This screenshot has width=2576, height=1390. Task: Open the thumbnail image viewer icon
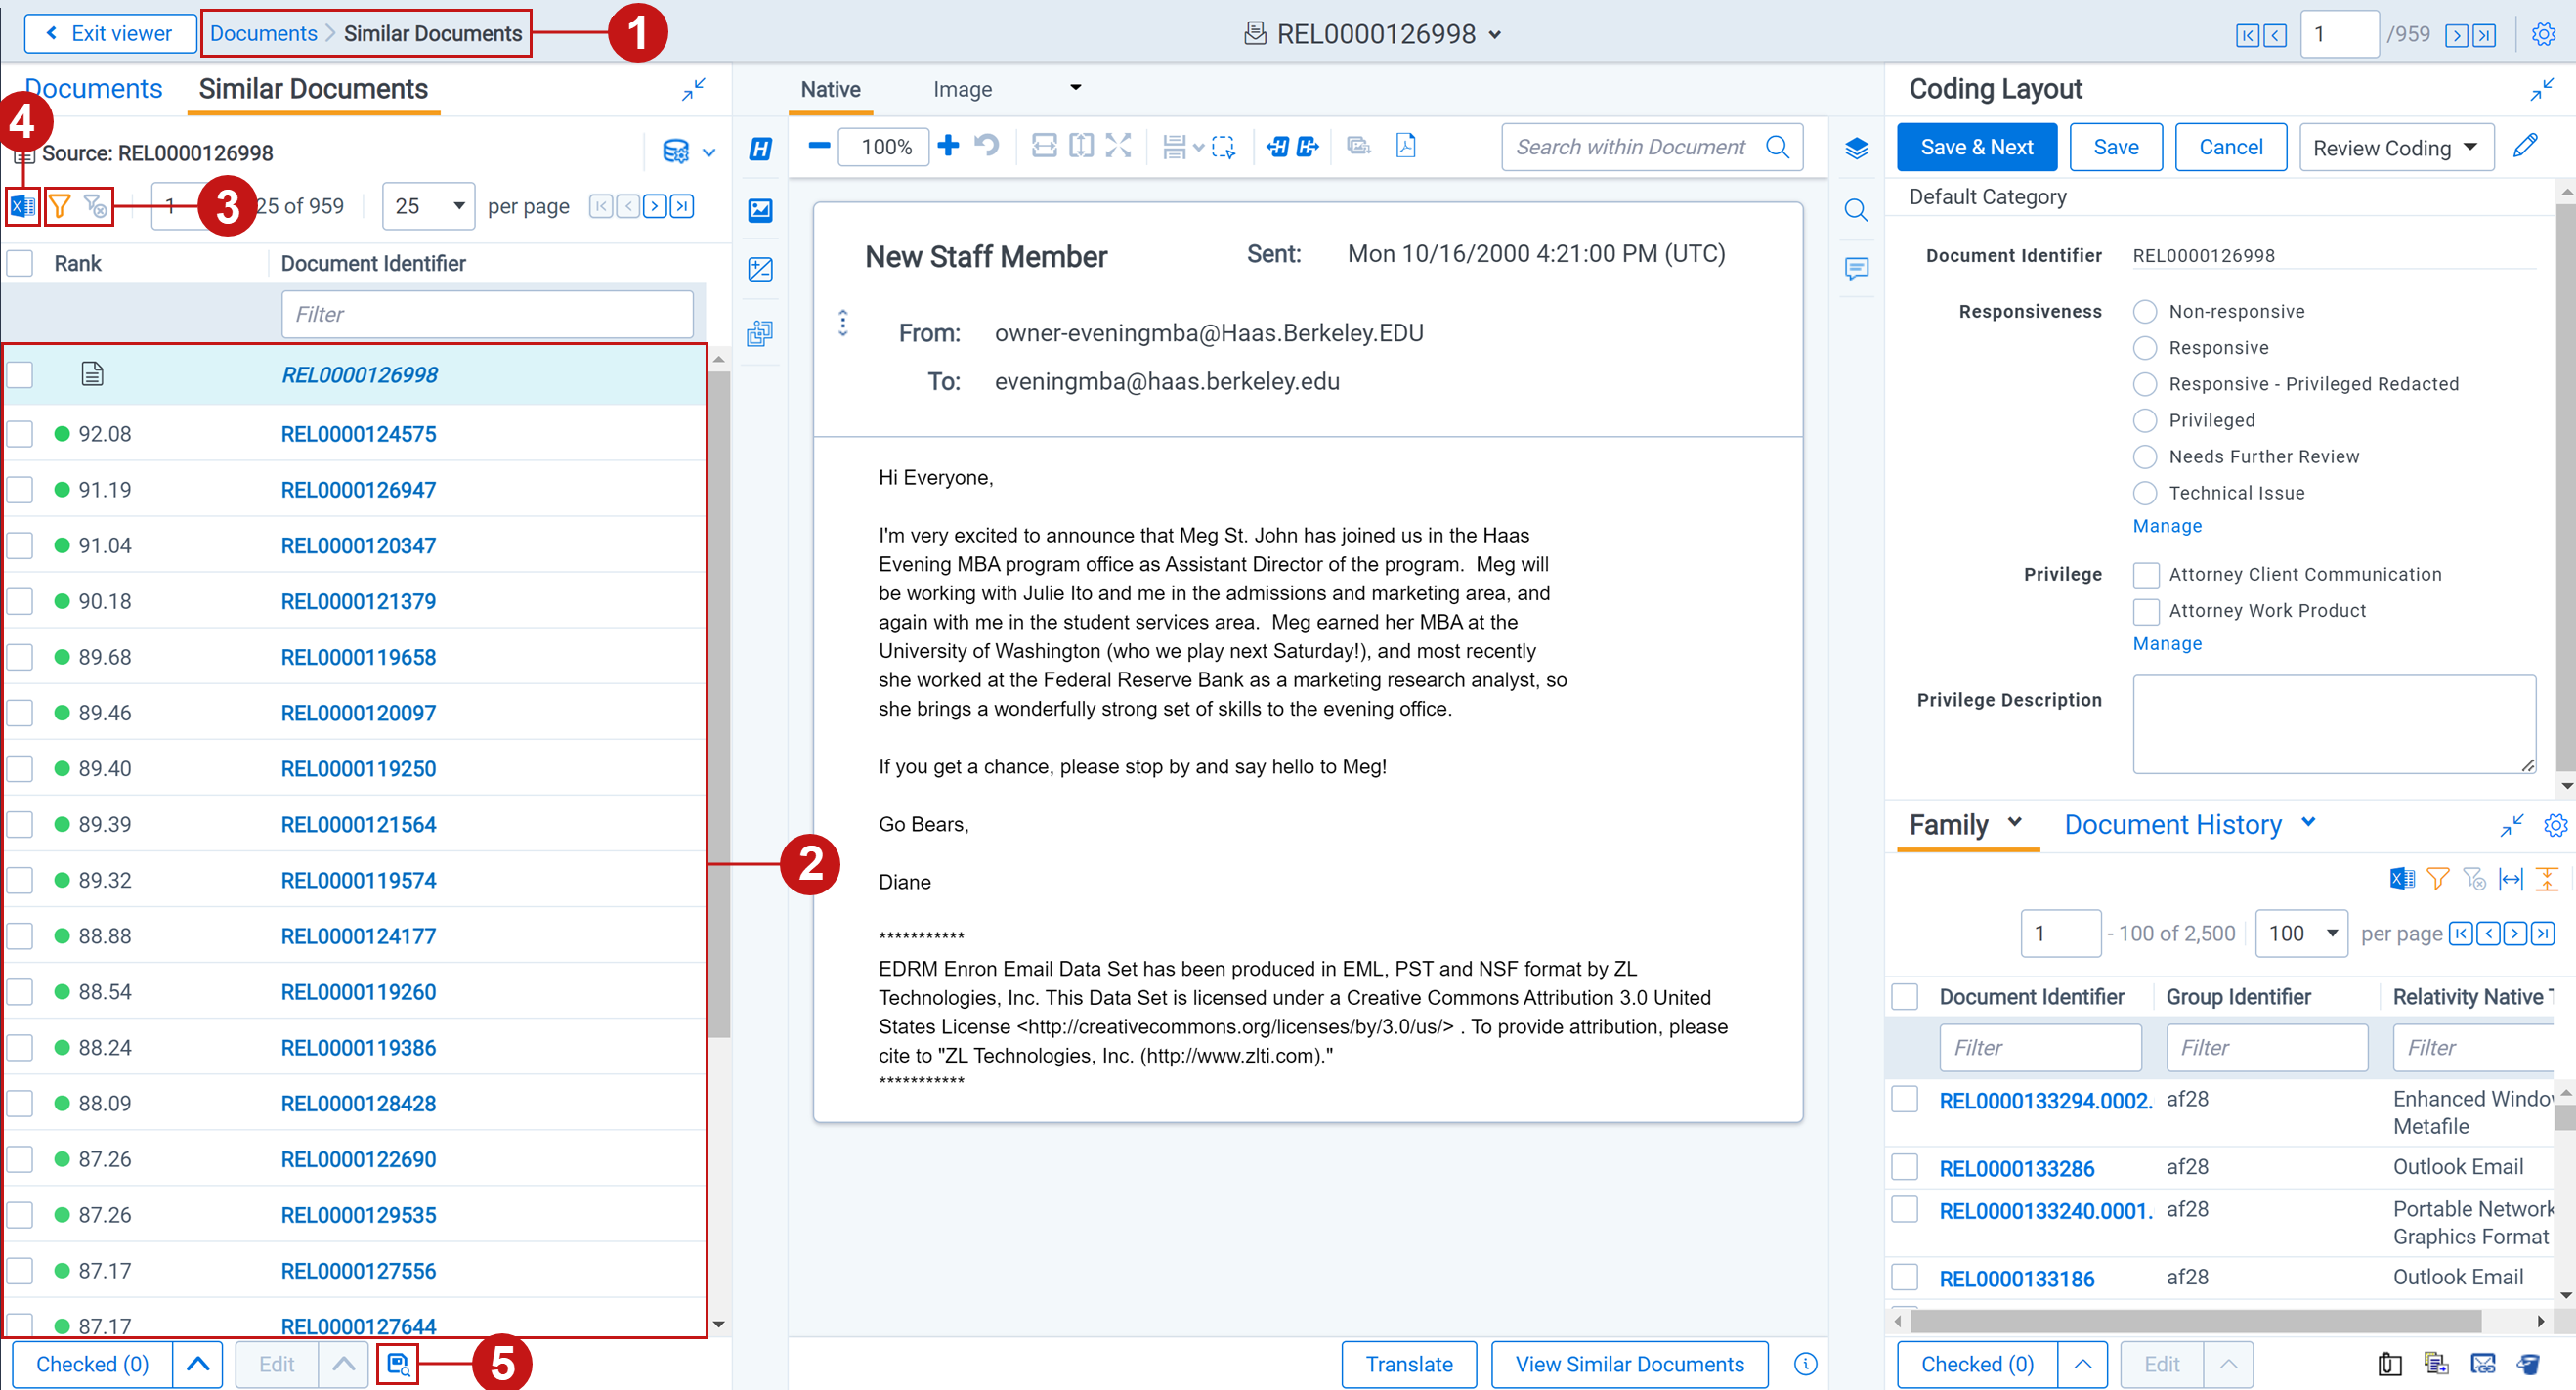(760, 210)
